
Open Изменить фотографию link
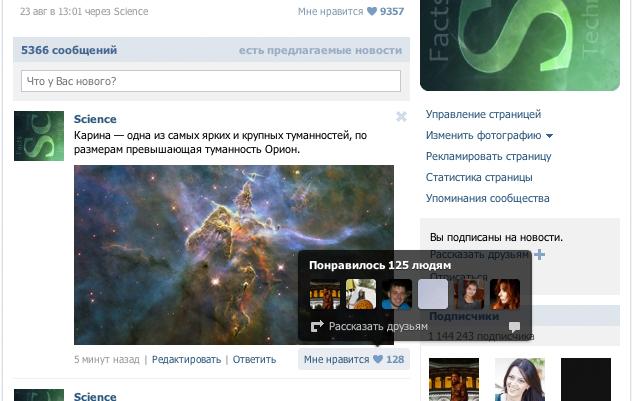[x=483, y=135]
